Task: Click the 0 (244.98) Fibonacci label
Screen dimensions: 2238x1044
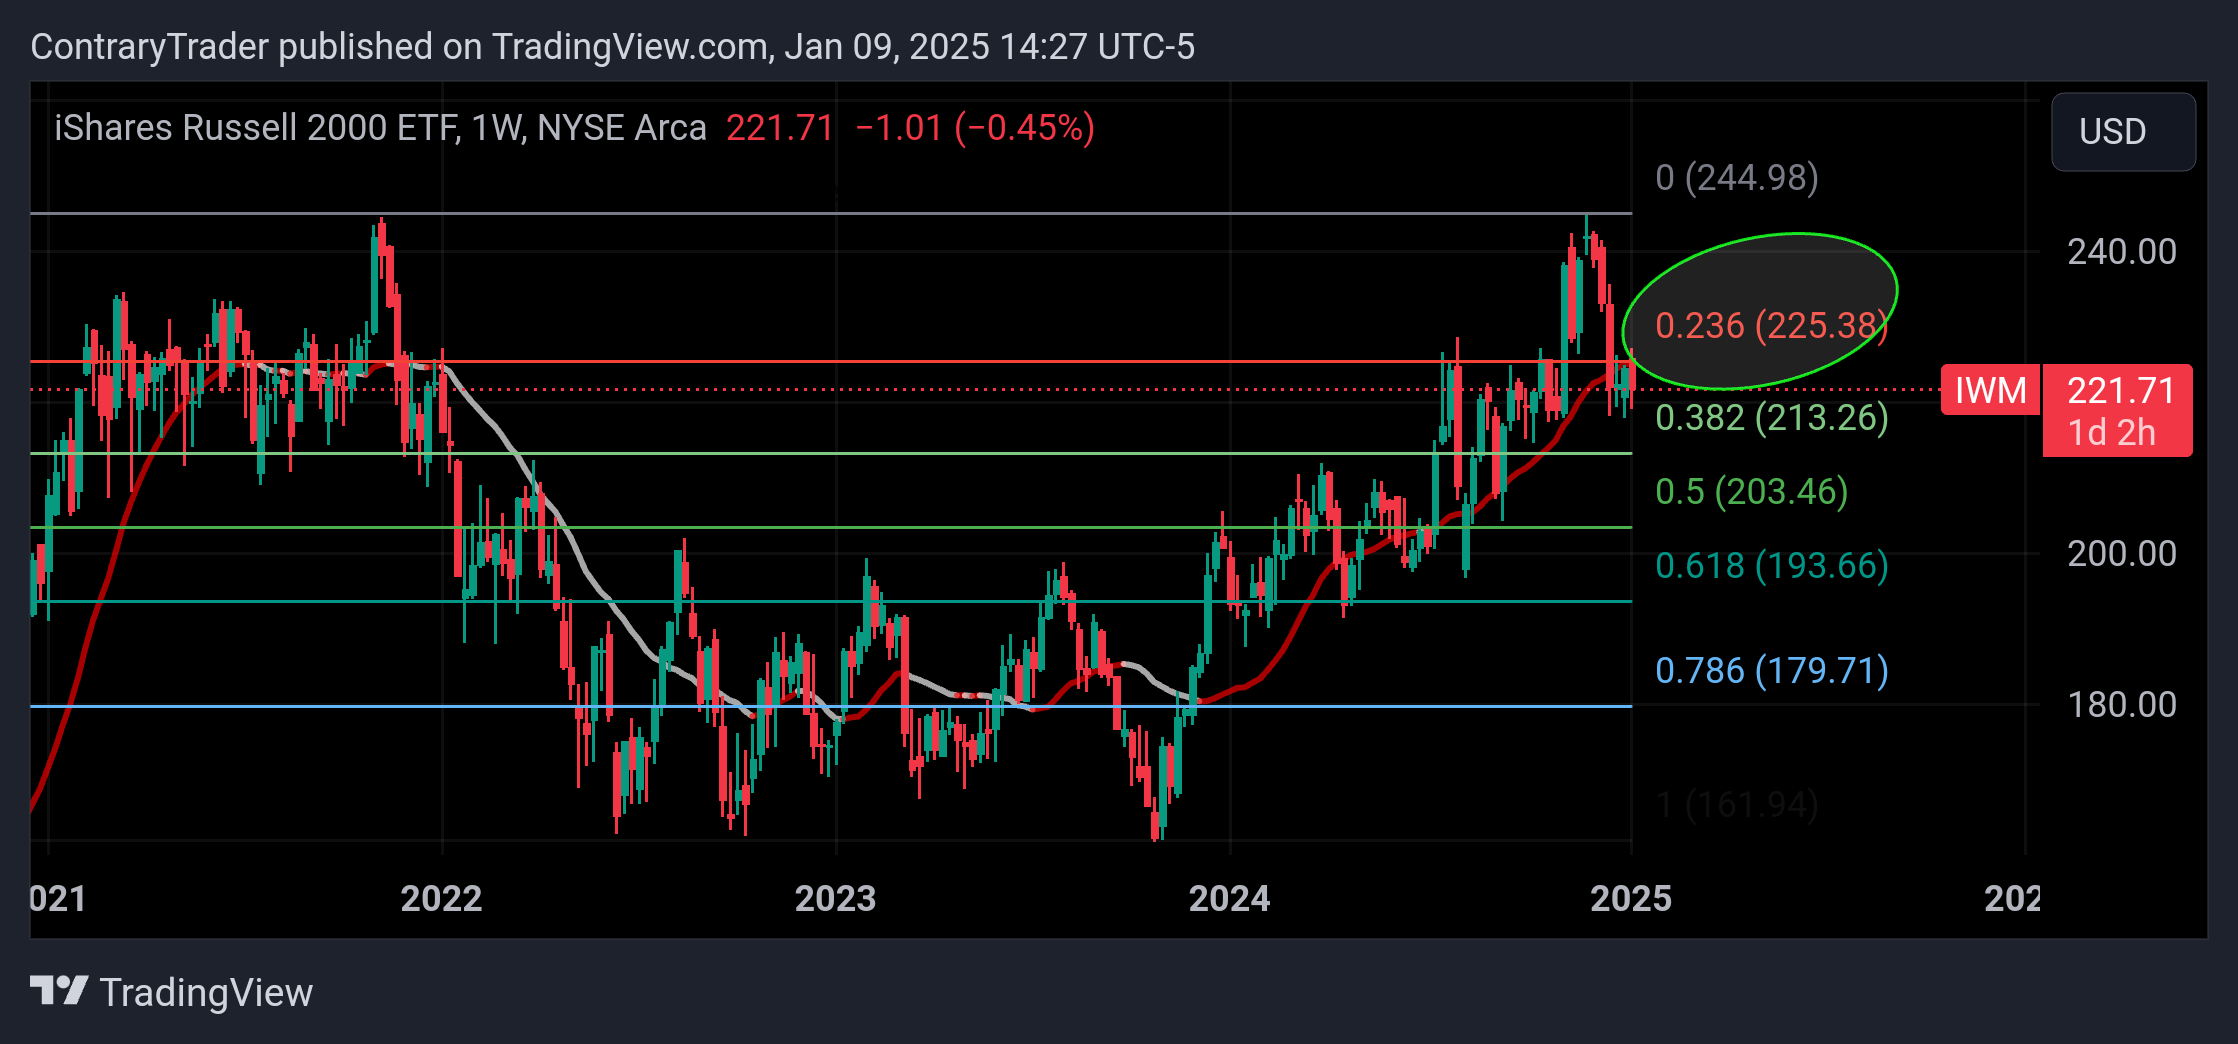Action: click(1736, 178)
